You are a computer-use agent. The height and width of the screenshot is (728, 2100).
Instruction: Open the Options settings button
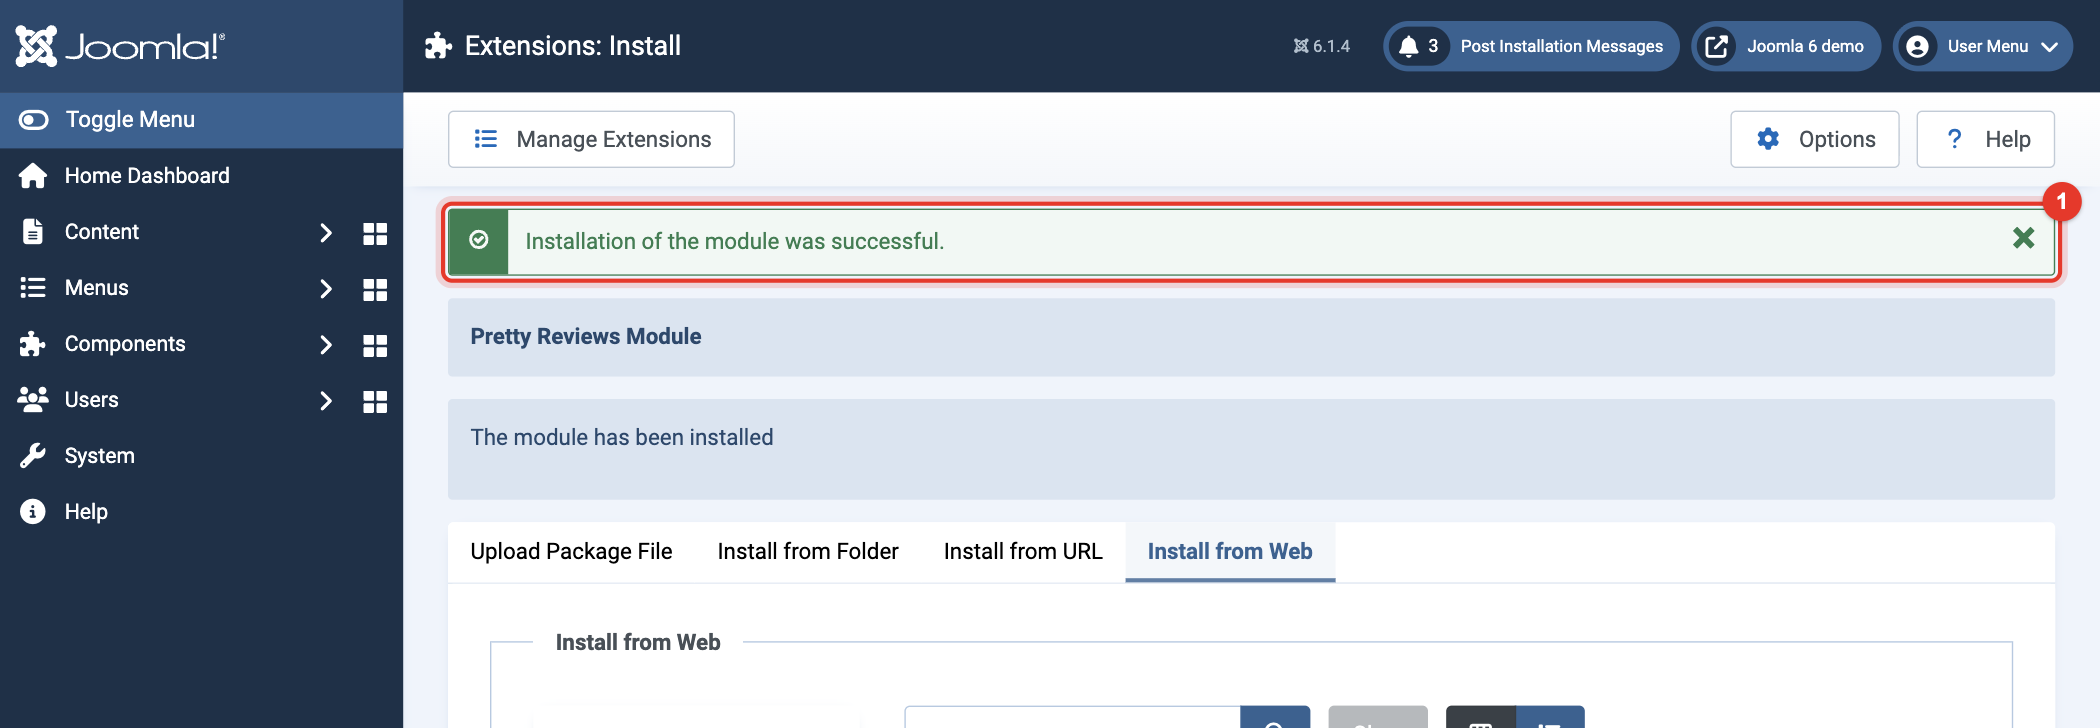click(x=1814, y=139)
